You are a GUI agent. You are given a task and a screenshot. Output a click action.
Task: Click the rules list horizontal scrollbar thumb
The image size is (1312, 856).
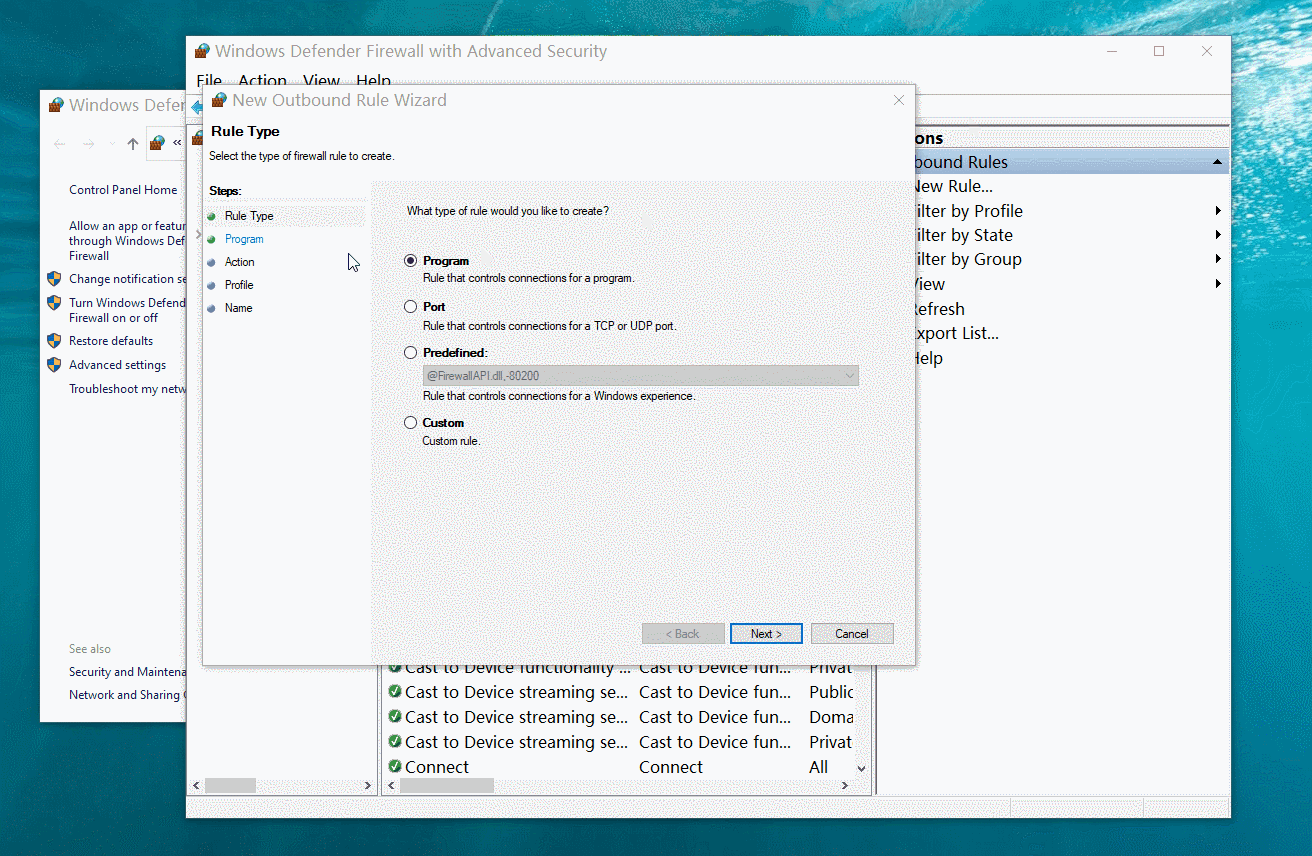447,786
